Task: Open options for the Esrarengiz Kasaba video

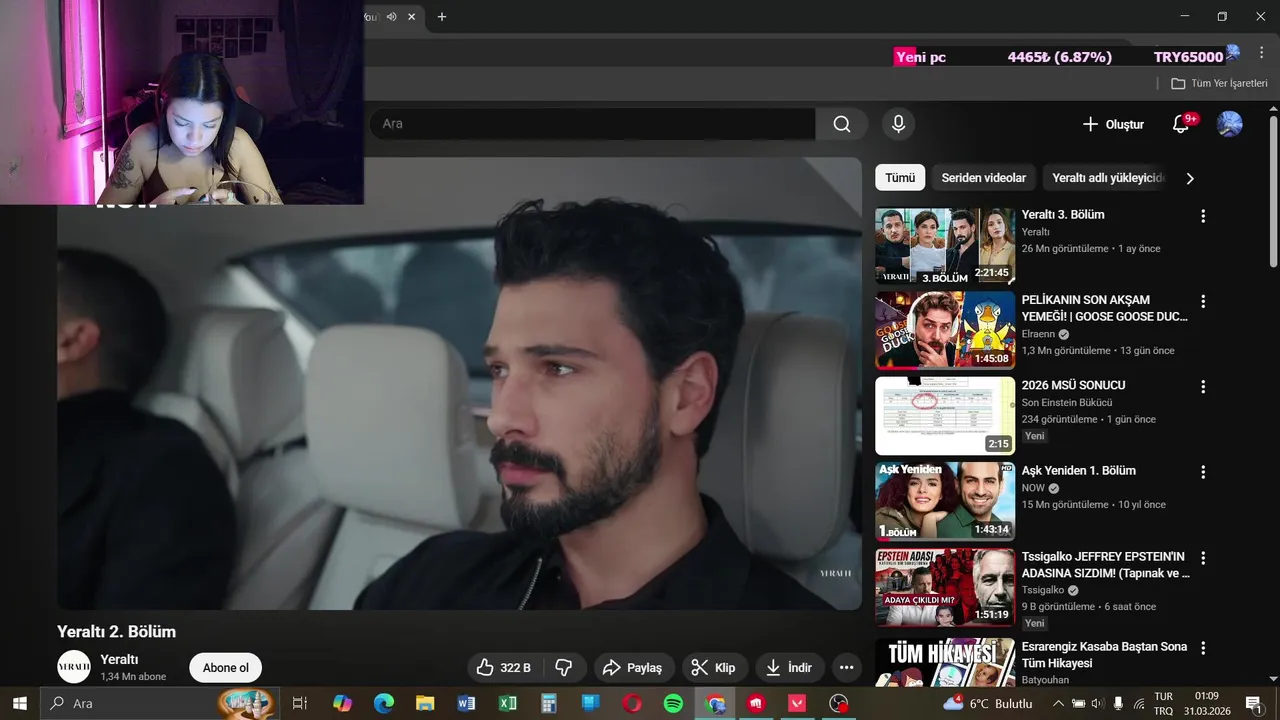Action: 1203,648
